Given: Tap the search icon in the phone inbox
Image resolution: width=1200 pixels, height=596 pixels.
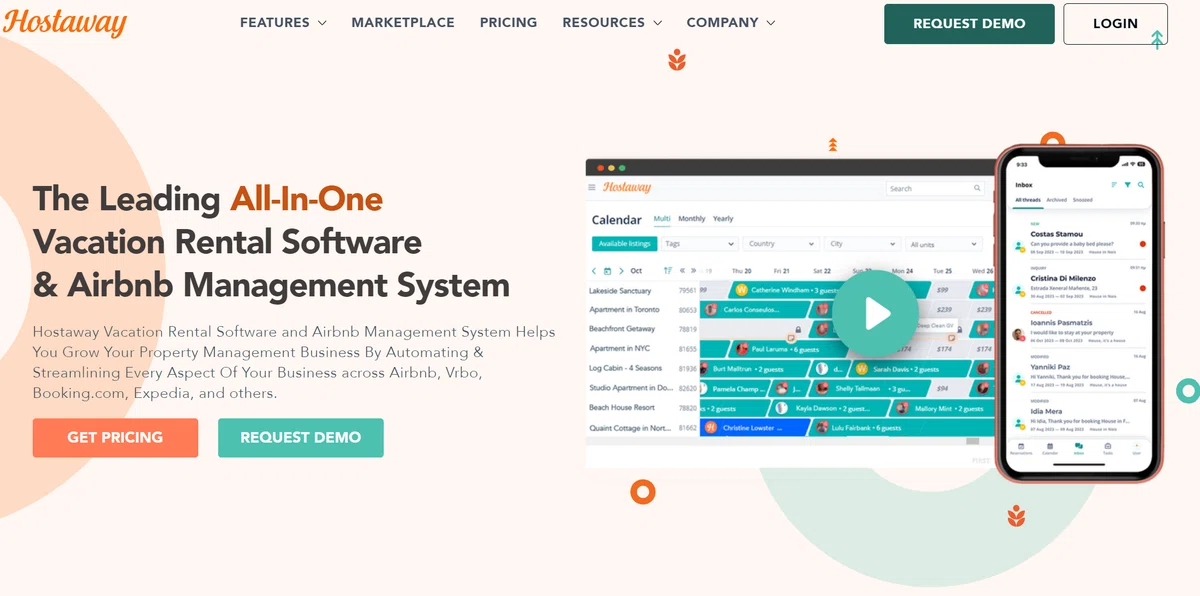Looking at the screenshot, I should pos(1140,185).
